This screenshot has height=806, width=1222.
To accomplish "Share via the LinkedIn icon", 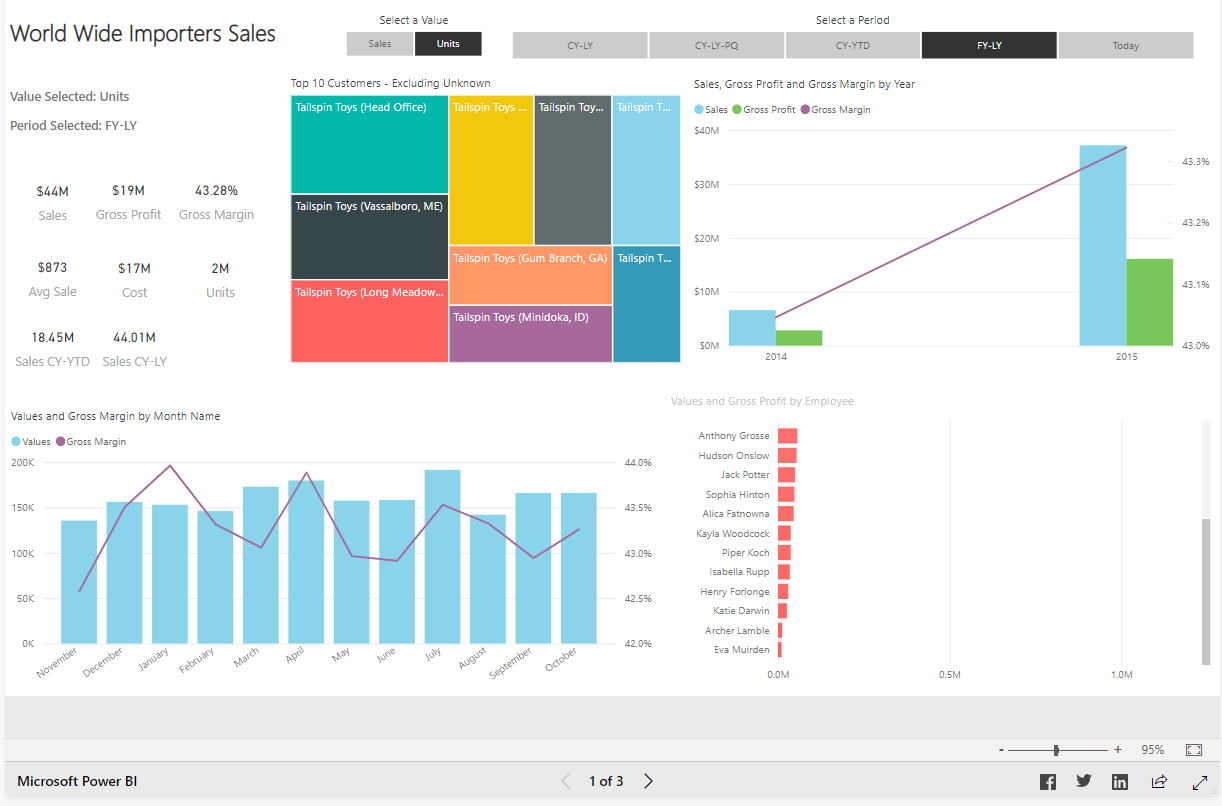I will 1120,782.
